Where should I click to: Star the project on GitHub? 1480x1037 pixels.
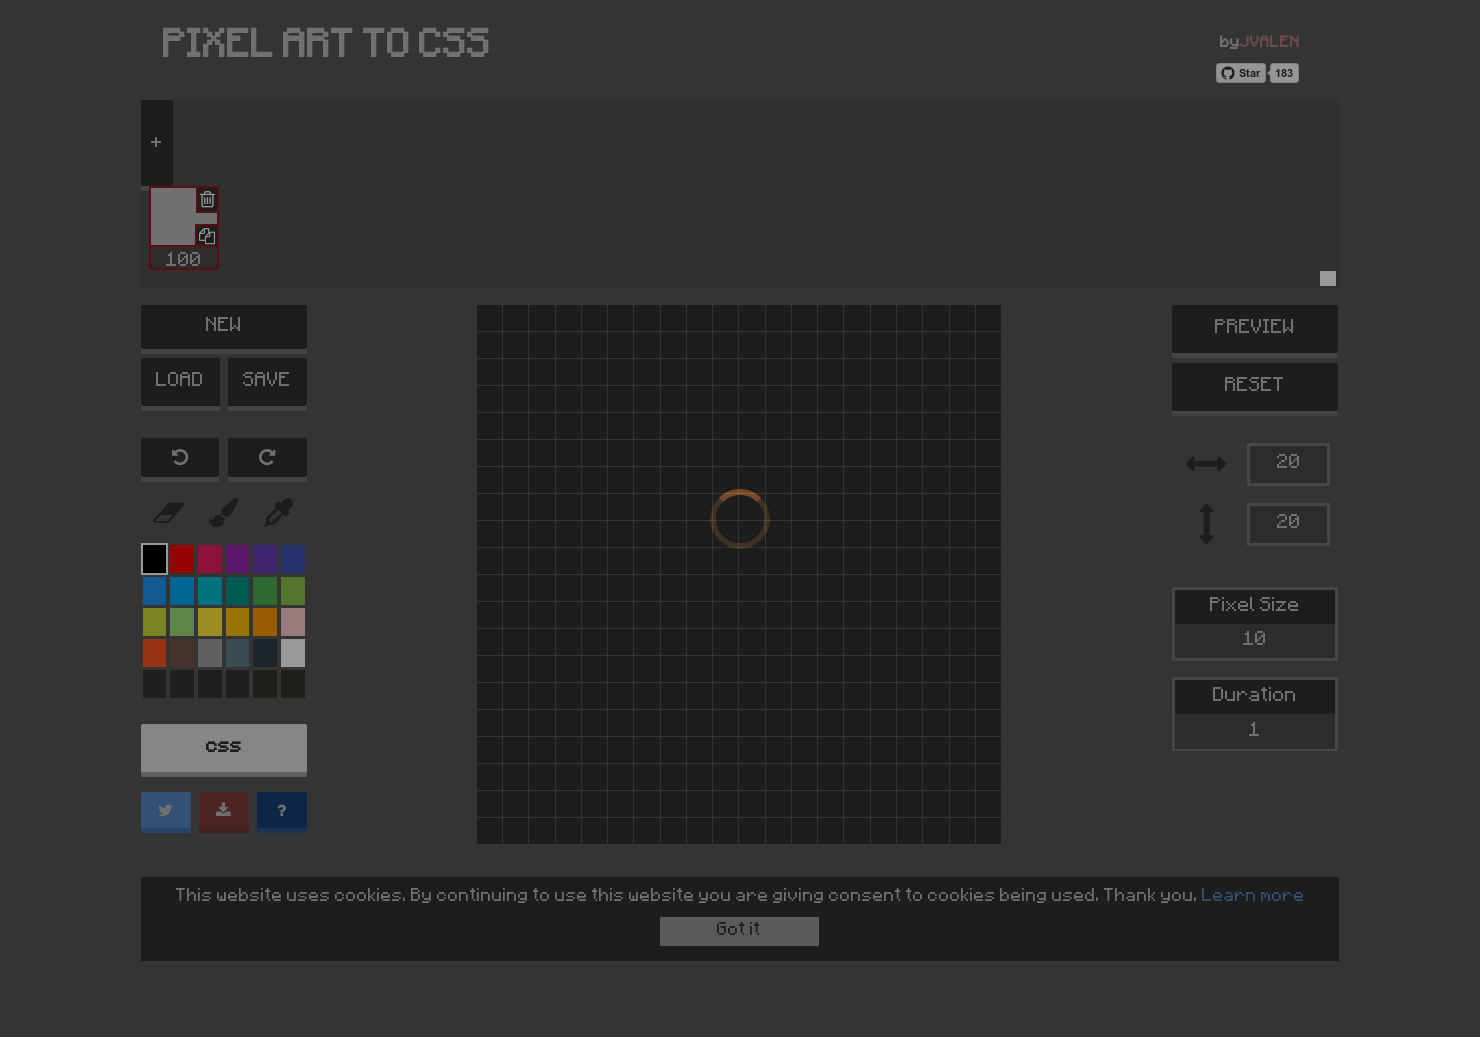(x=1240, y=72)
